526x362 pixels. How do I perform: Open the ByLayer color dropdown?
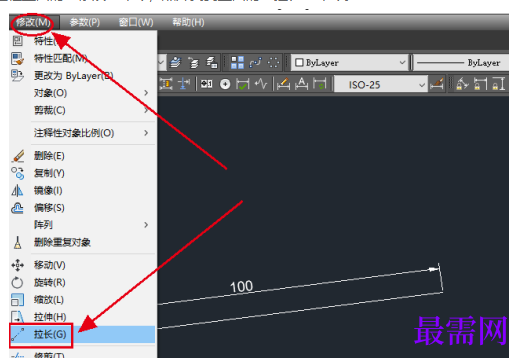(350, 63)
